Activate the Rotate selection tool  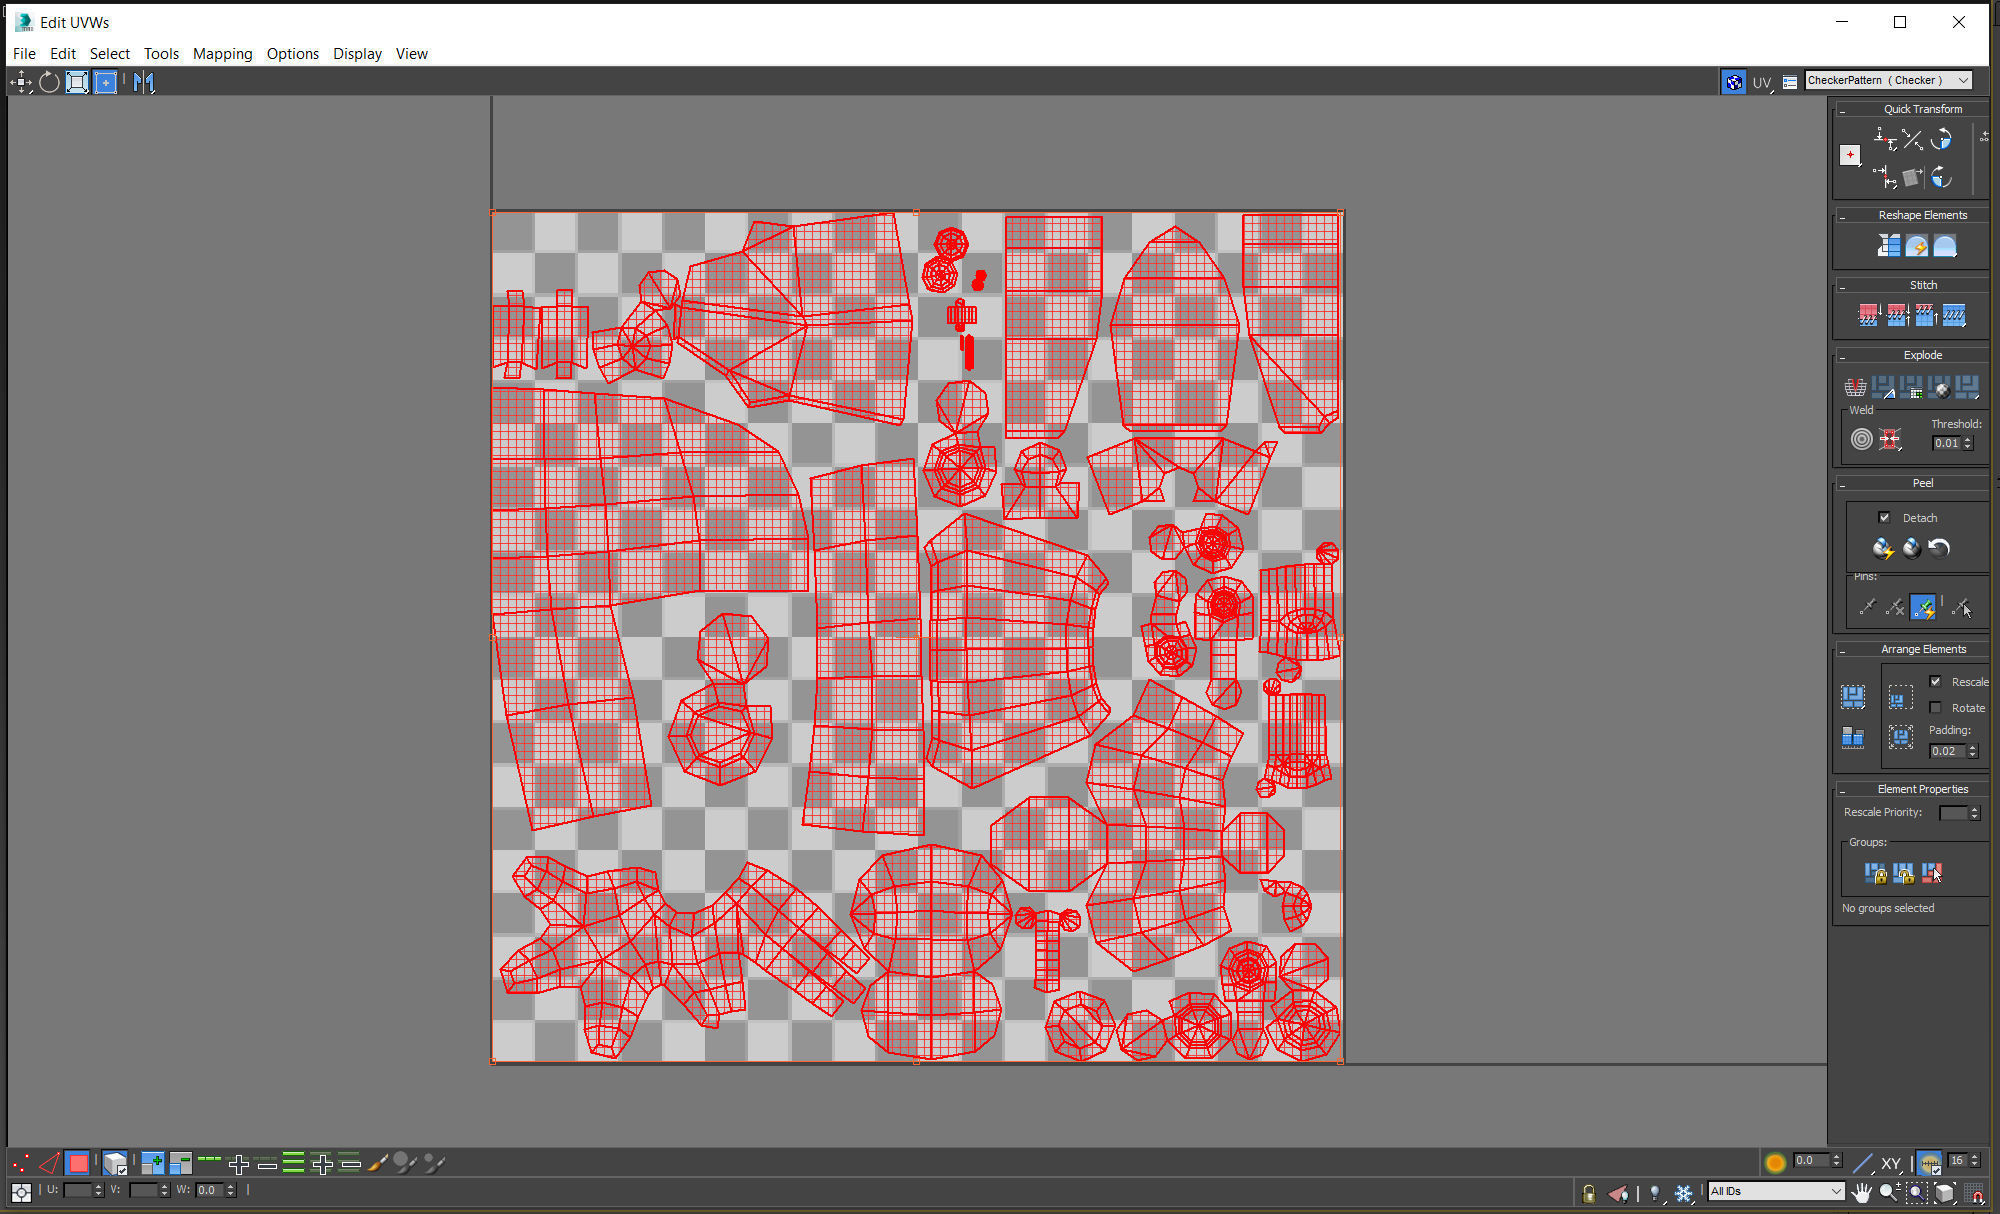click(x=49, y=82)
